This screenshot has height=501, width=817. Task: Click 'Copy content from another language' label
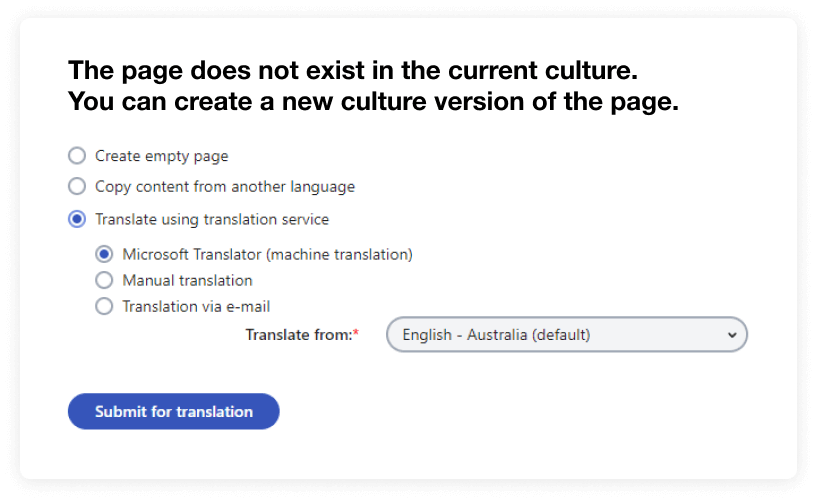(x=224, y=186)
